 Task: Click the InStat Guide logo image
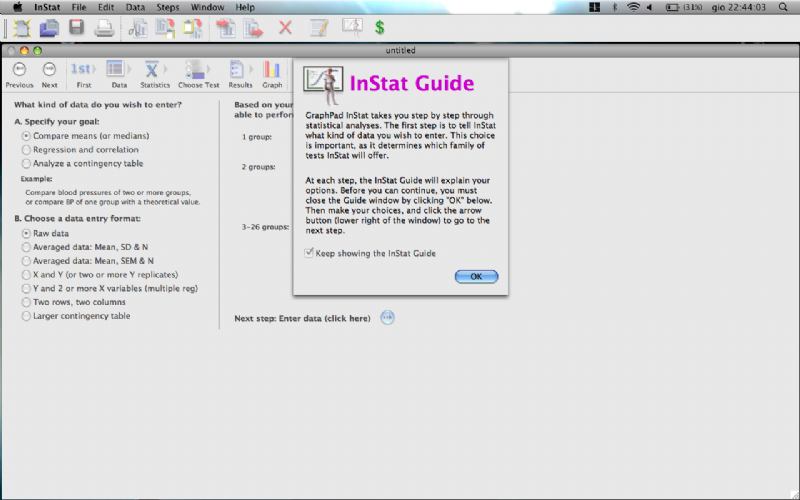pos(323,85)
